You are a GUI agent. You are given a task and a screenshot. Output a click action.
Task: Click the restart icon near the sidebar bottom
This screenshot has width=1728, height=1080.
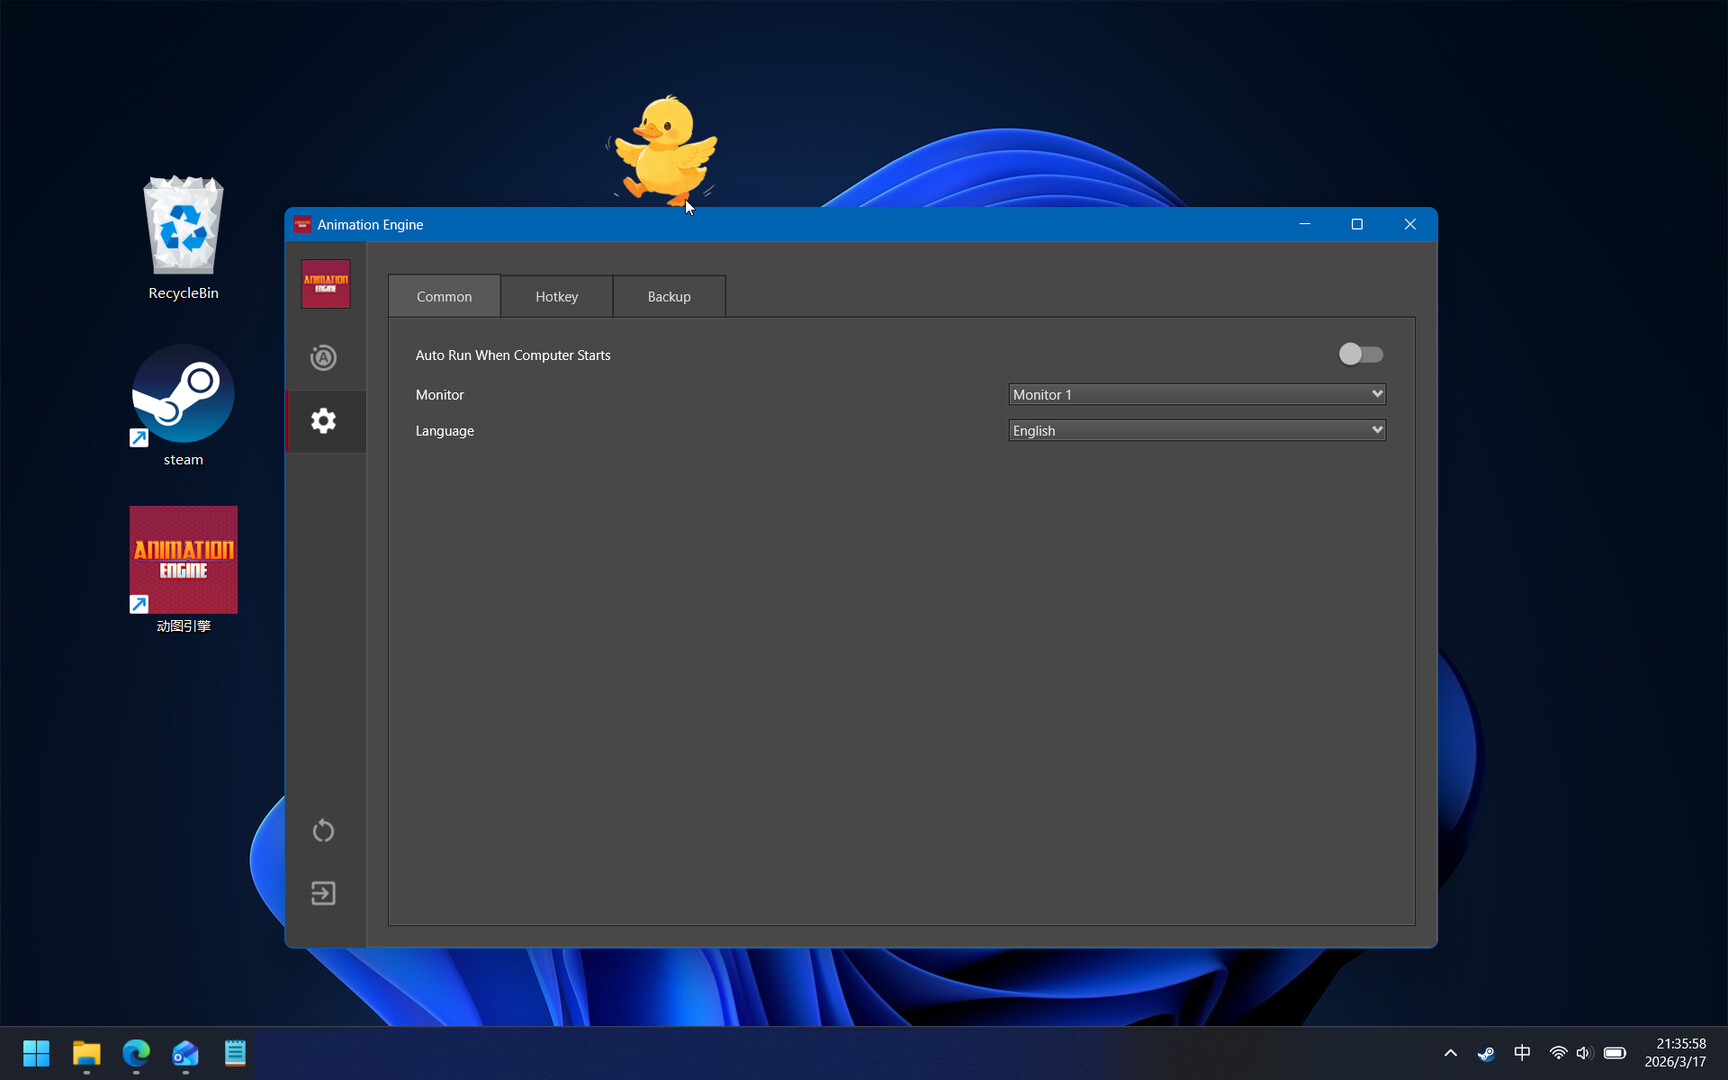(x=323, y=830)
